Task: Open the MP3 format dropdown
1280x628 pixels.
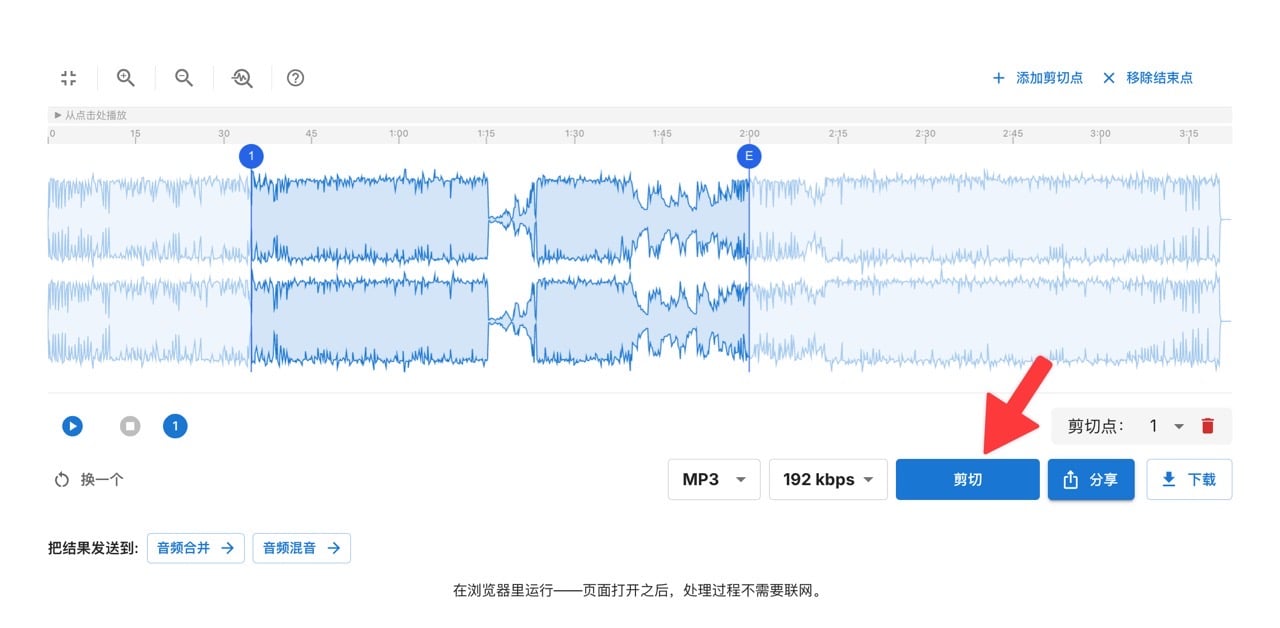Action: click(x=714, y=479)
